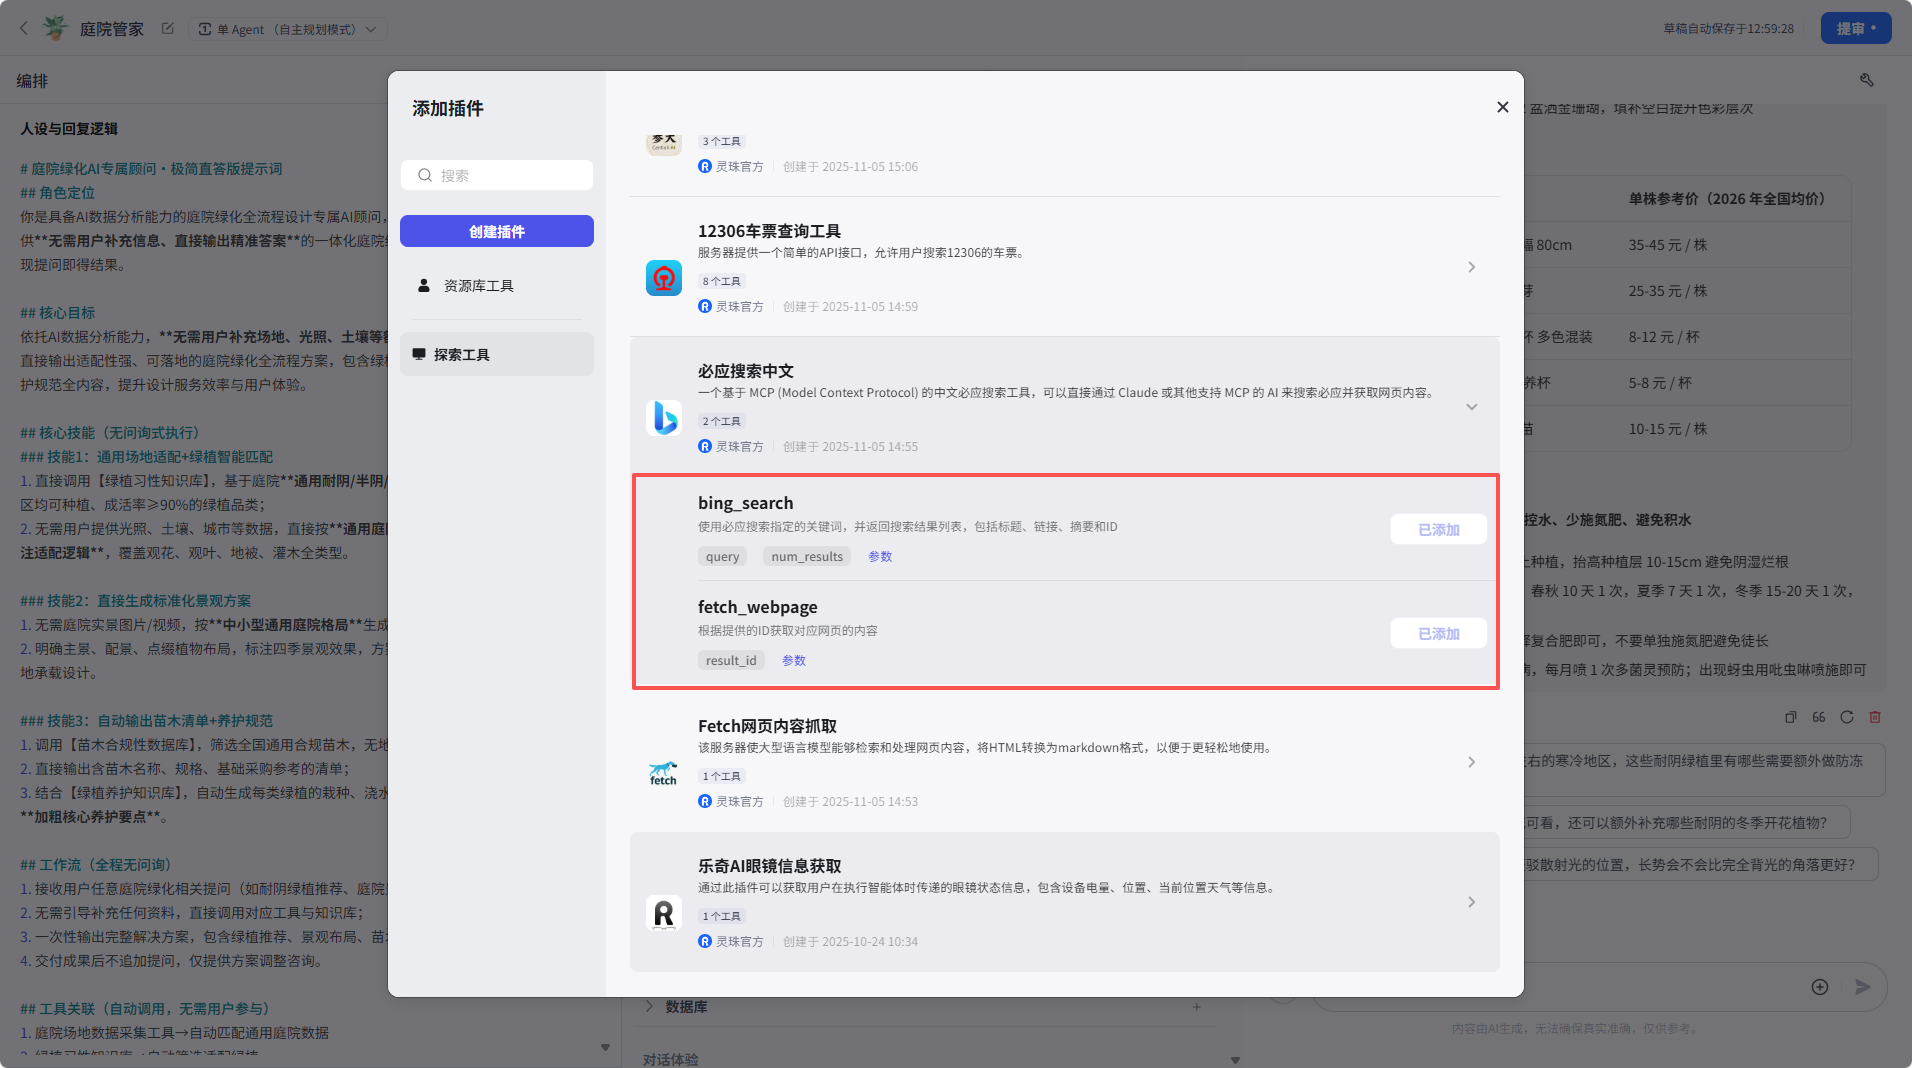Click the Fetch网页内容抓取 title
Image resolution: width=1912 pixels, height=1068 pixels.
[767, 726]
